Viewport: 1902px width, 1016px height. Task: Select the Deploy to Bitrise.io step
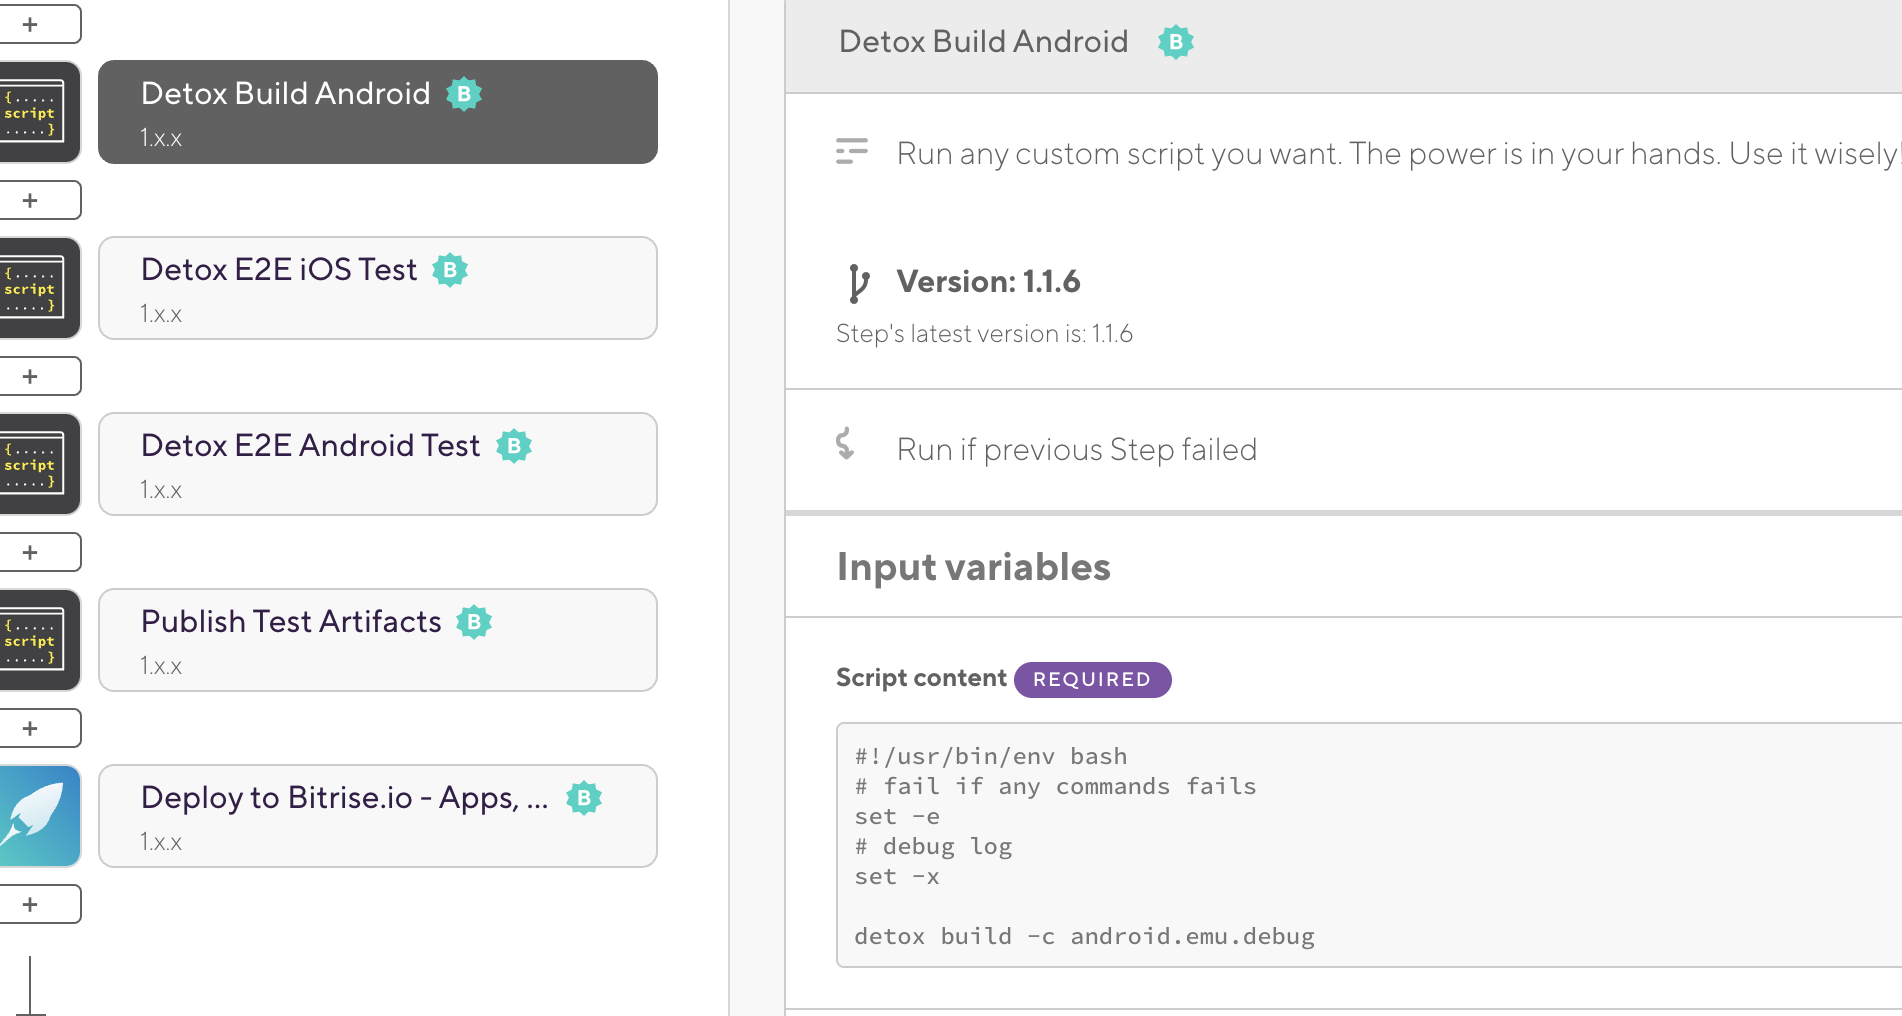coord(378,816)
